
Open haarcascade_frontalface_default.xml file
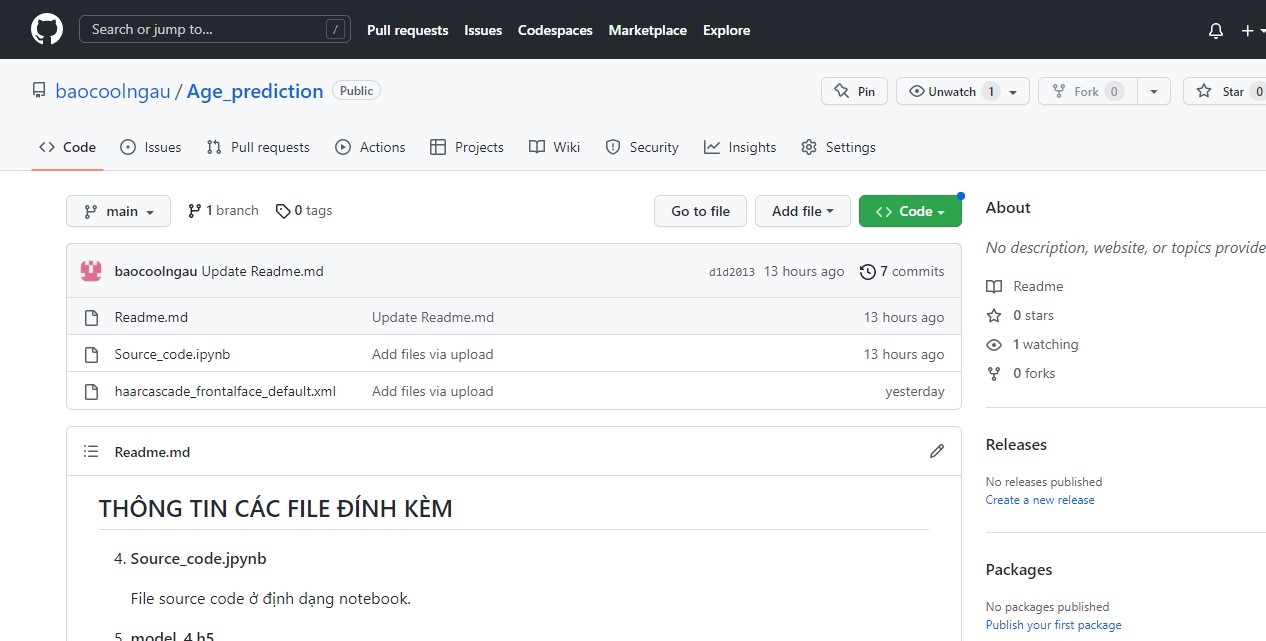225,391
